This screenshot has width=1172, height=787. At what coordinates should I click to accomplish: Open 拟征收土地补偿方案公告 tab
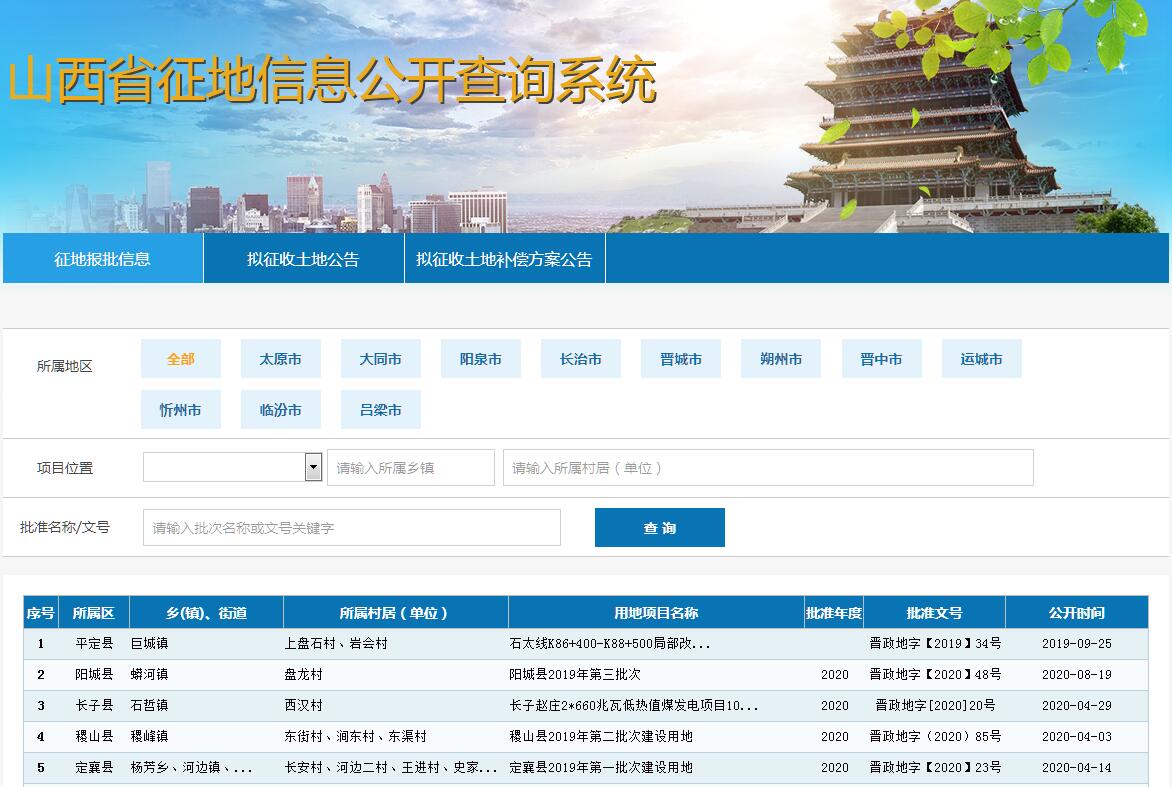click(x=504, y=259)
